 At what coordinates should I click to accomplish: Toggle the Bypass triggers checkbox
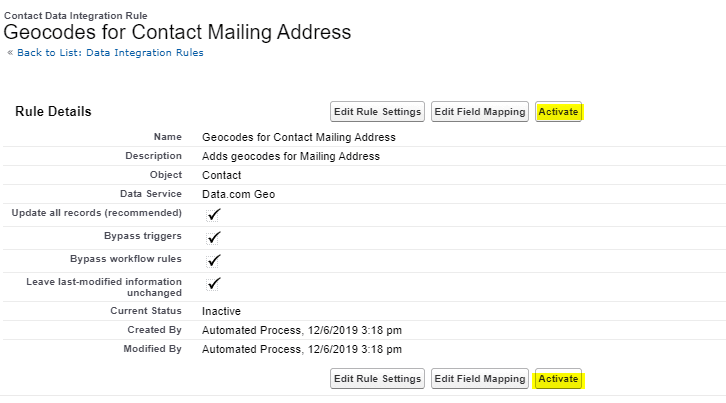(214, 237)
